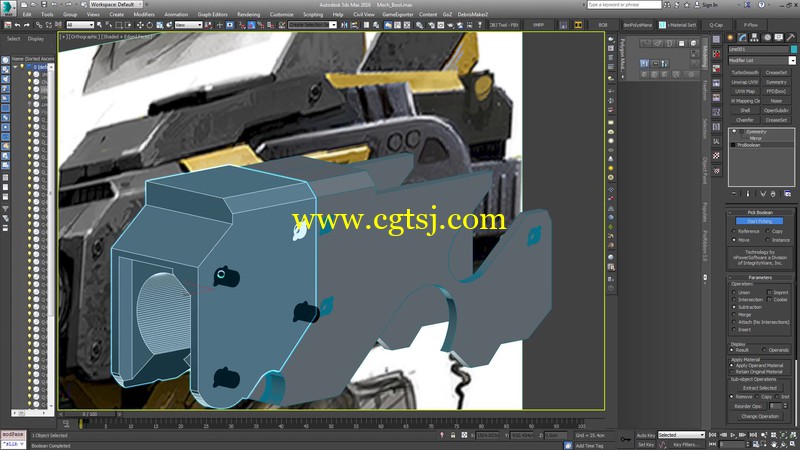Open the Modifiers menu

(x=144, y=14)
